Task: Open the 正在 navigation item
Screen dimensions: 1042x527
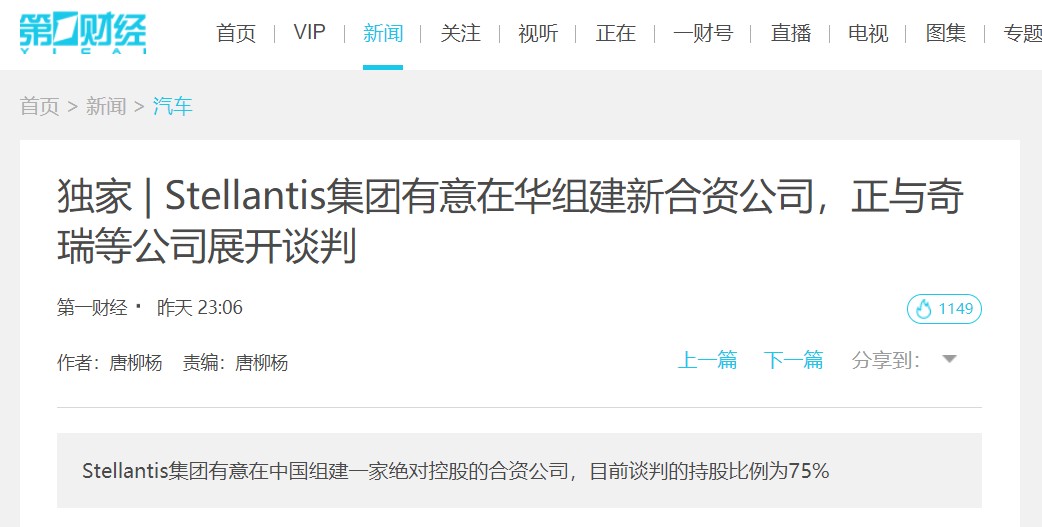Action: tap(615, 33)
